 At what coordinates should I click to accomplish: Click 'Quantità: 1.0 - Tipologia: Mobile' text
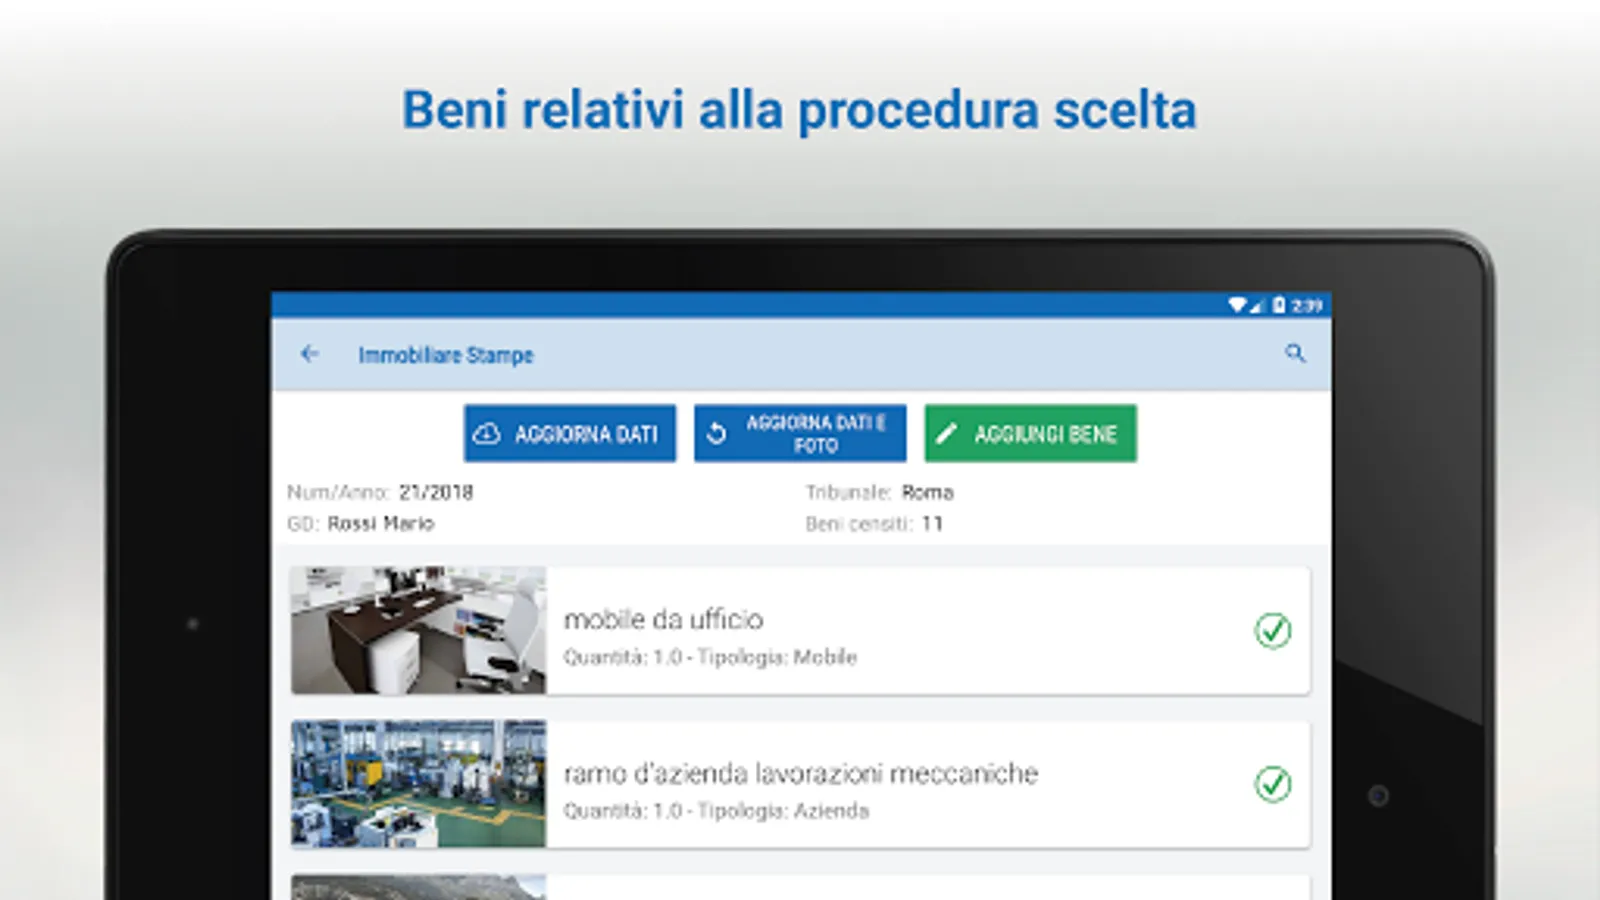[710, 657]
